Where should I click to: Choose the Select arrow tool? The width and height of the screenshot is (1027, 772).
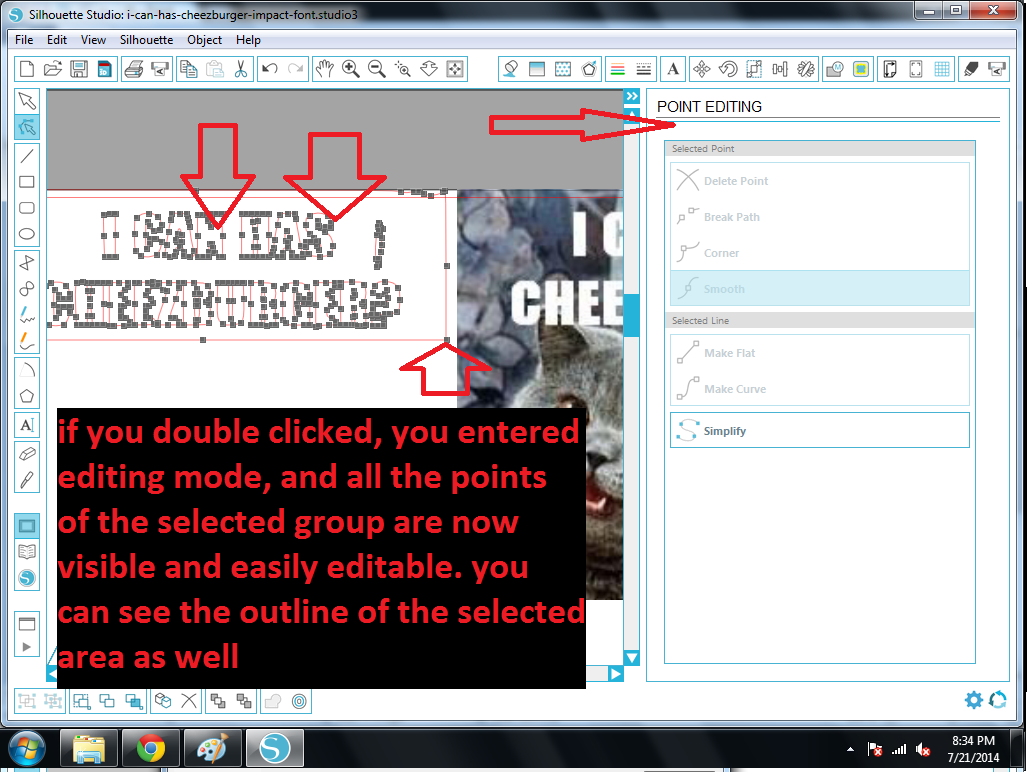click(27, 101)
